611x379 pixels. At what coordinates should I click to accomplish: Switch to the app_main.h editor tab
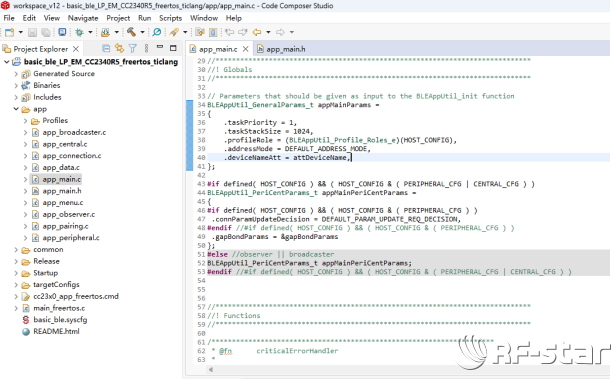click(281, 49)
